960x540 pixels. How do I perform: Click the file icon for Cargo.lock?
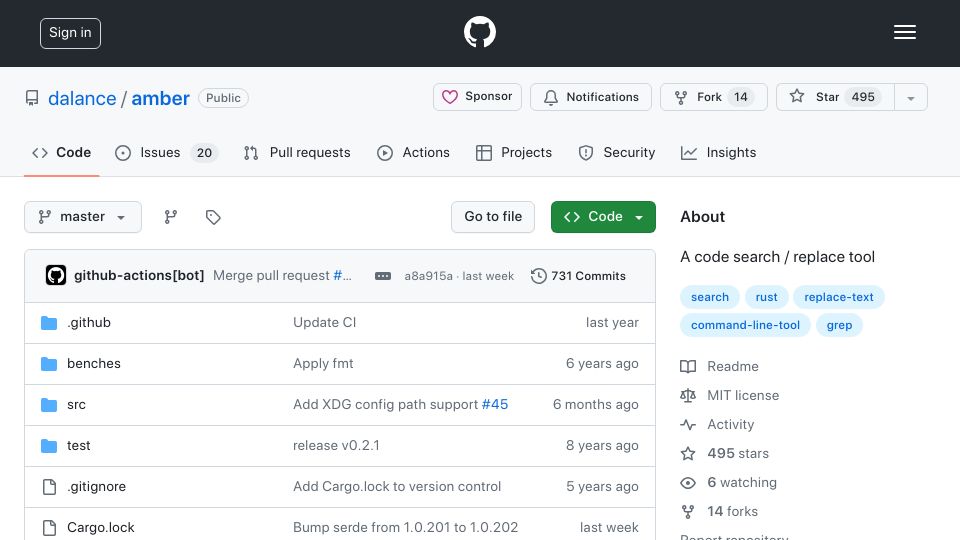click(x=49, y=528)
